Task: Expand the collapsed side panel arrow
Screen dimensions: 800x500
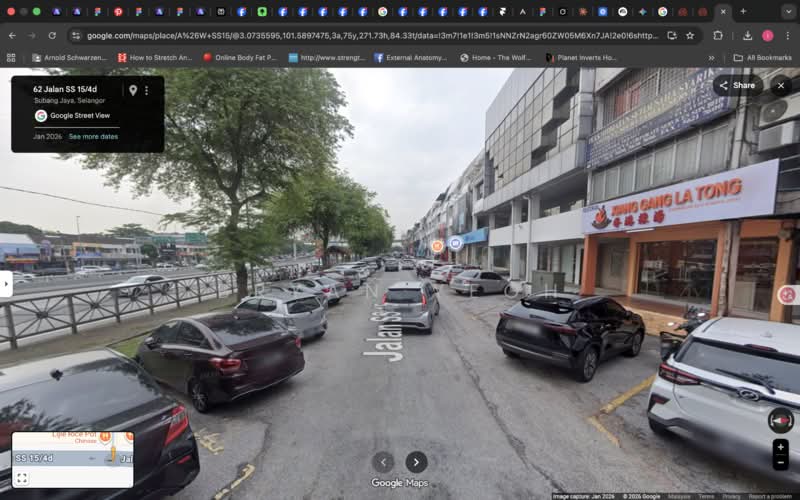Action: 6,284
